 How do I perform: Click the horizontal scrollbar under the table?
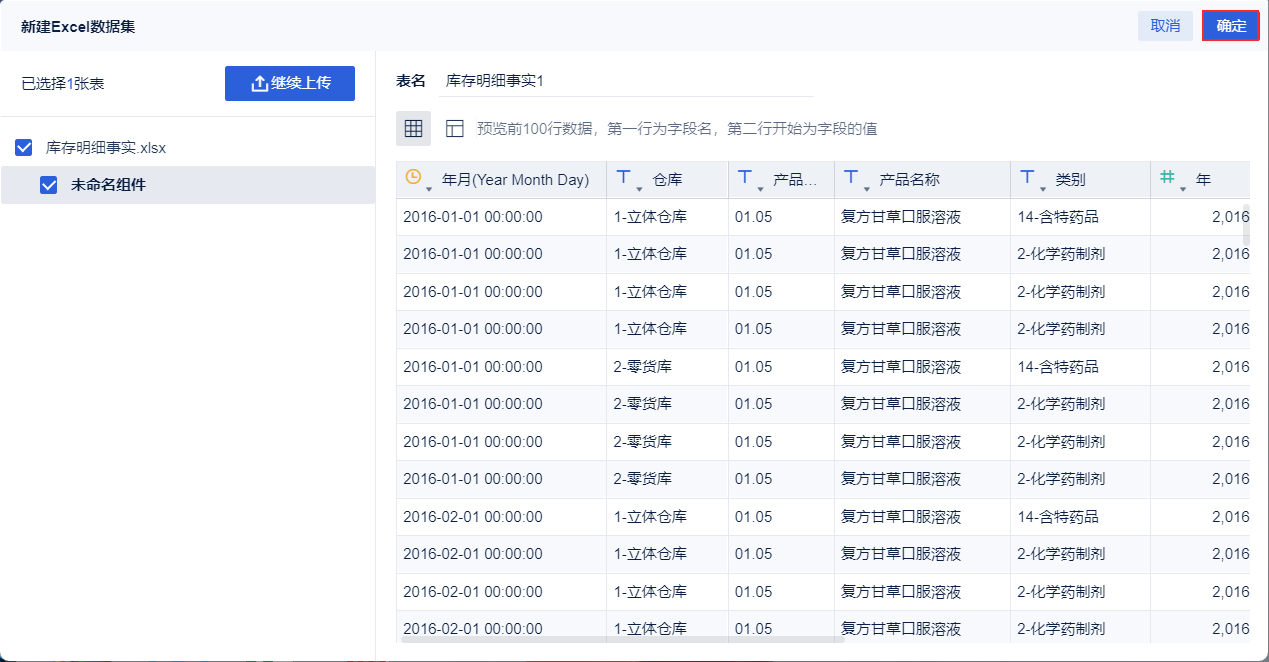[x=624, y=638]
